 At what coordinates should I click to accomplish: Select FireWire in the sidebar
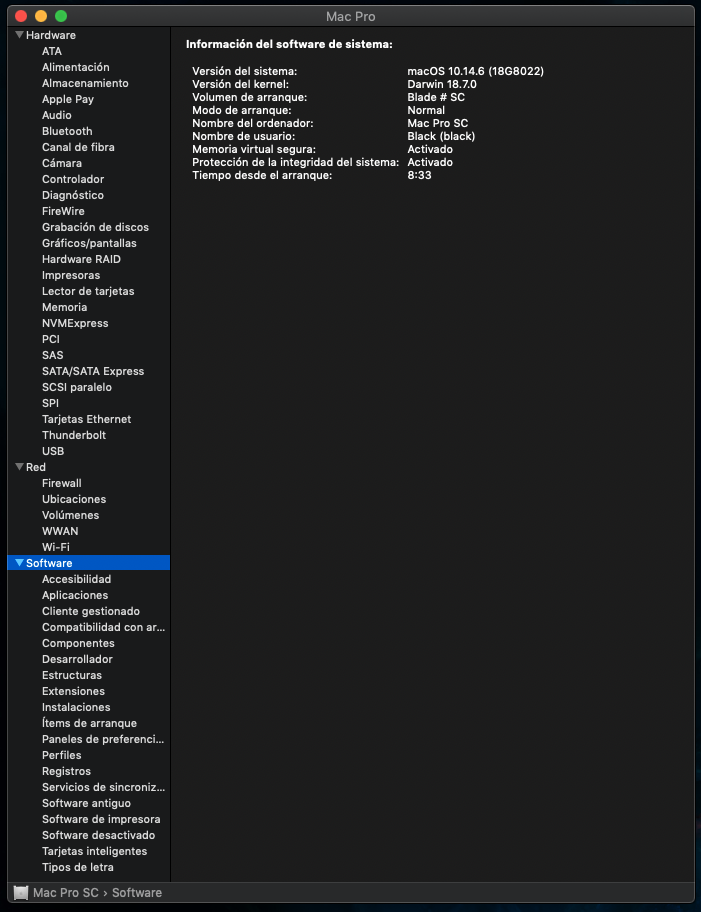point(63,211)
